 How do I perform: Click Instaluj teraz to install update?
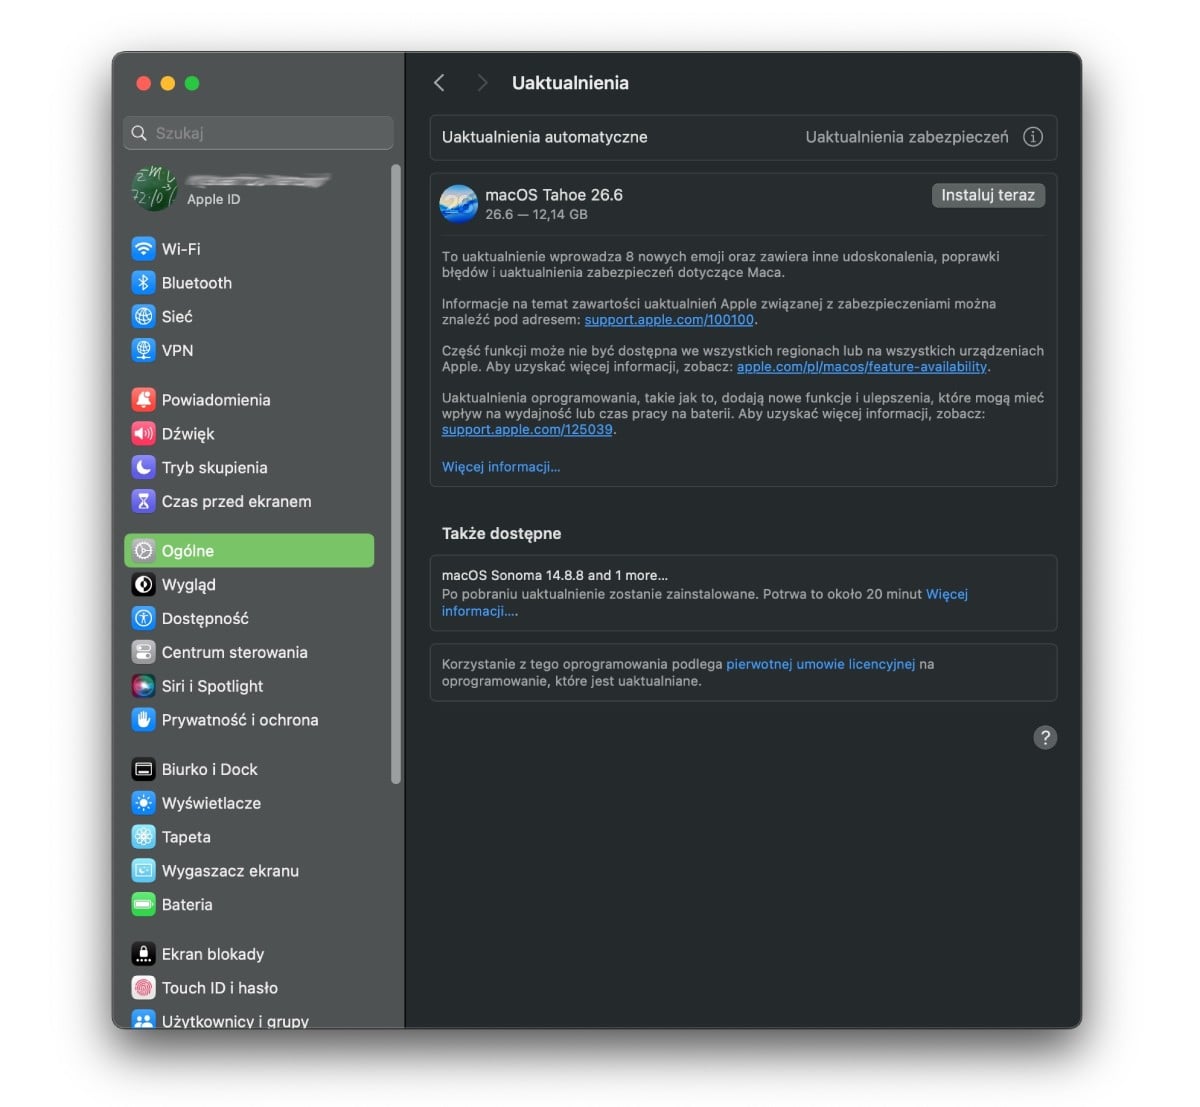988,195
